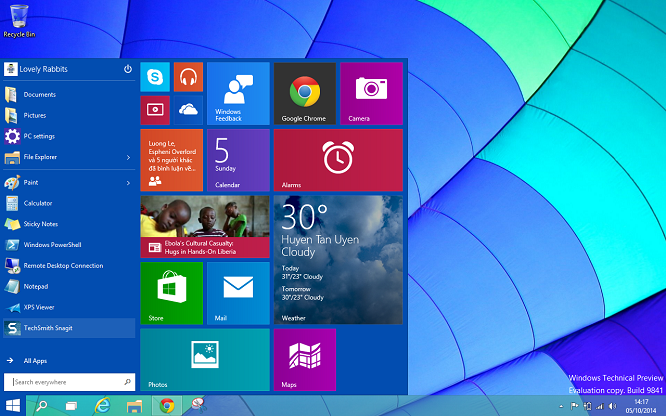Open the Calendar tile showing Sunday
Viewport: 666px width, 416px height.
[x=238, y=160]
